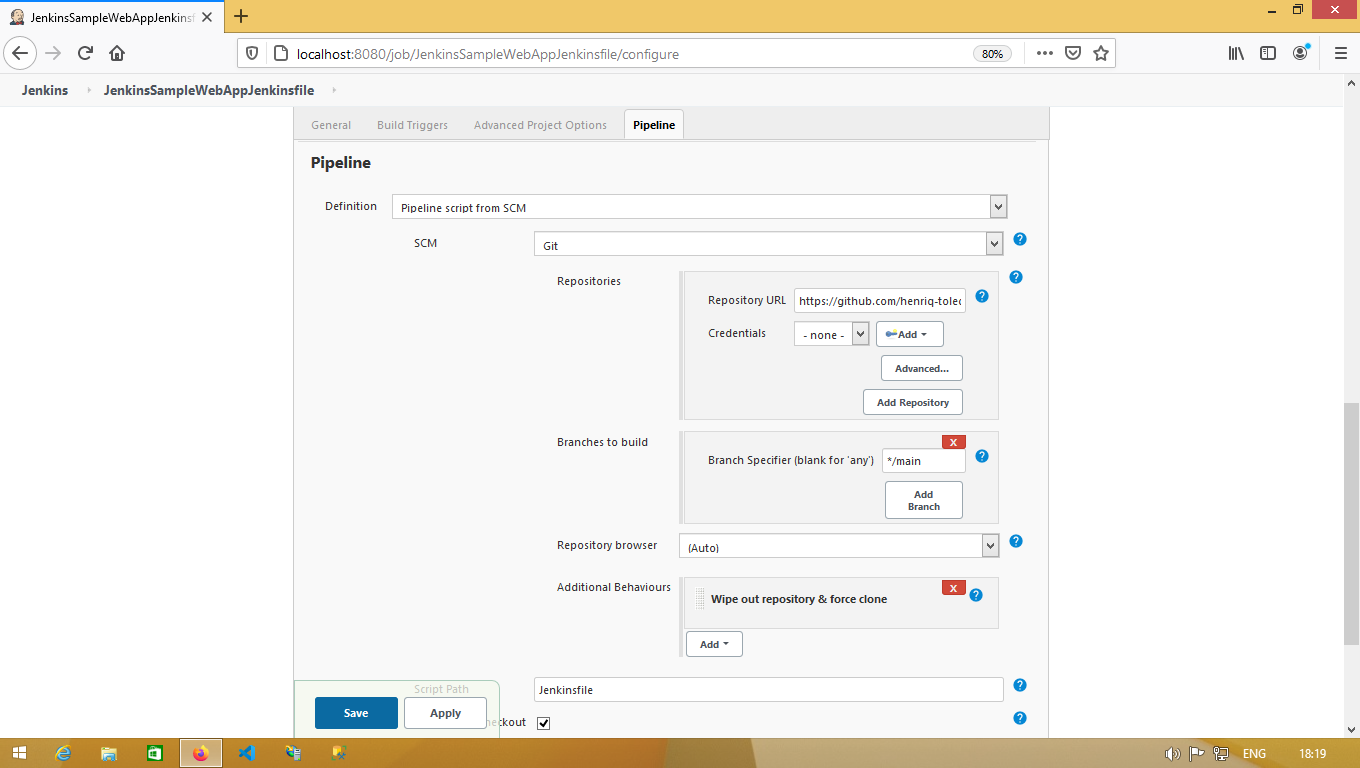Click the Save button

click(356, 713)
